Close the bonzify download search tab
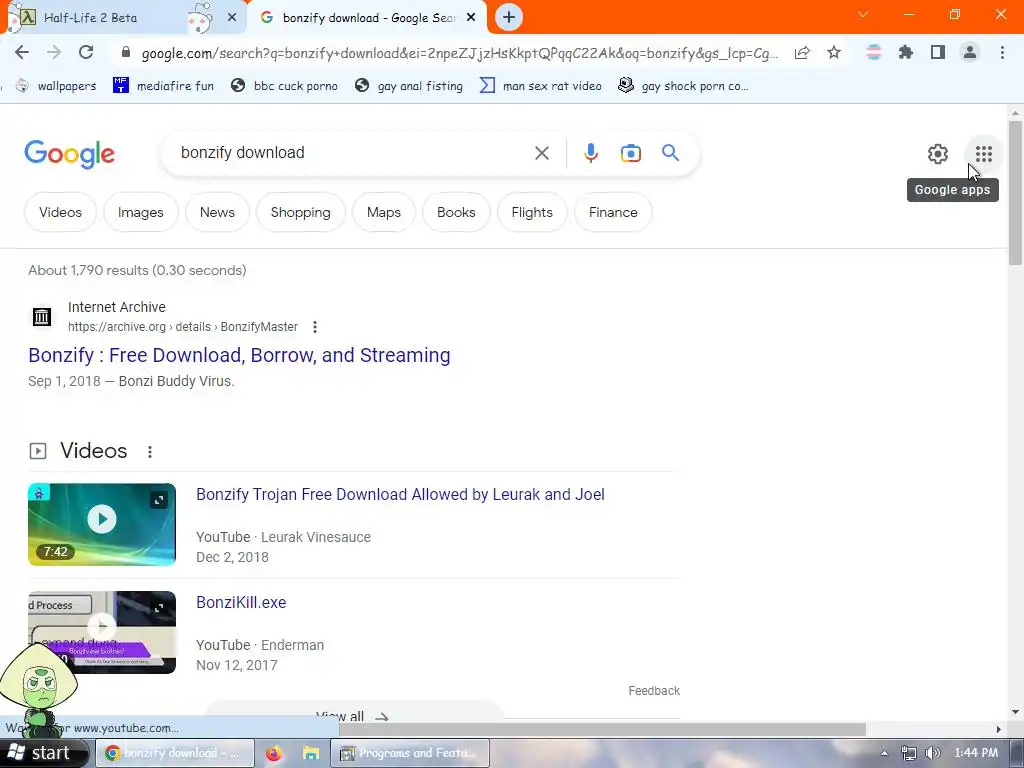This screenshot has height=768, width=1024. click(471, 18)
